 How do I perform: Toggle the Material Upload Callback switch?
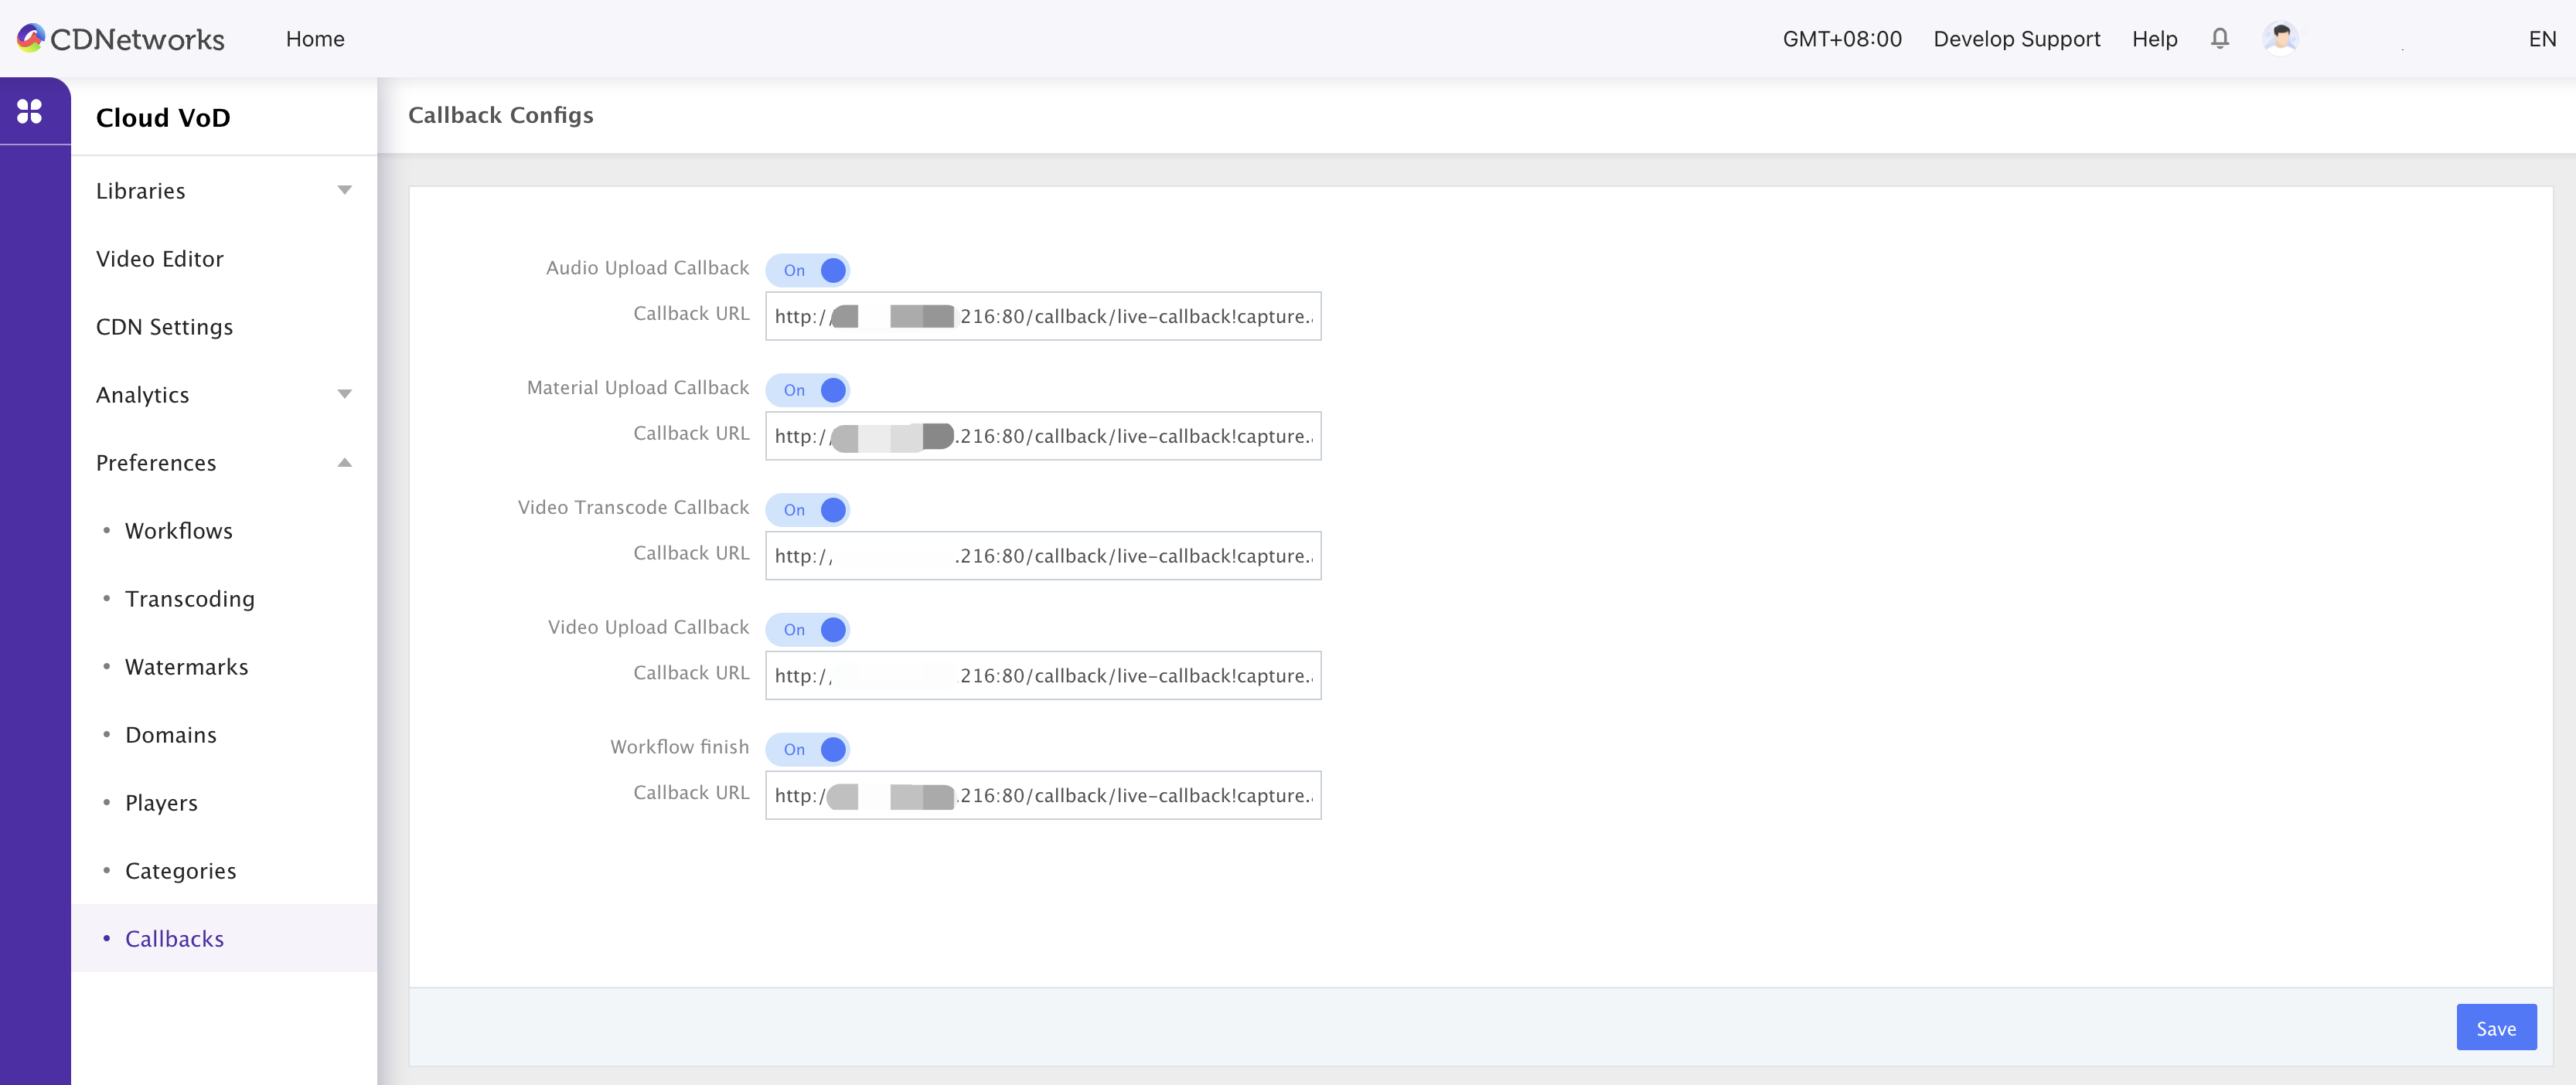(808, 390)
